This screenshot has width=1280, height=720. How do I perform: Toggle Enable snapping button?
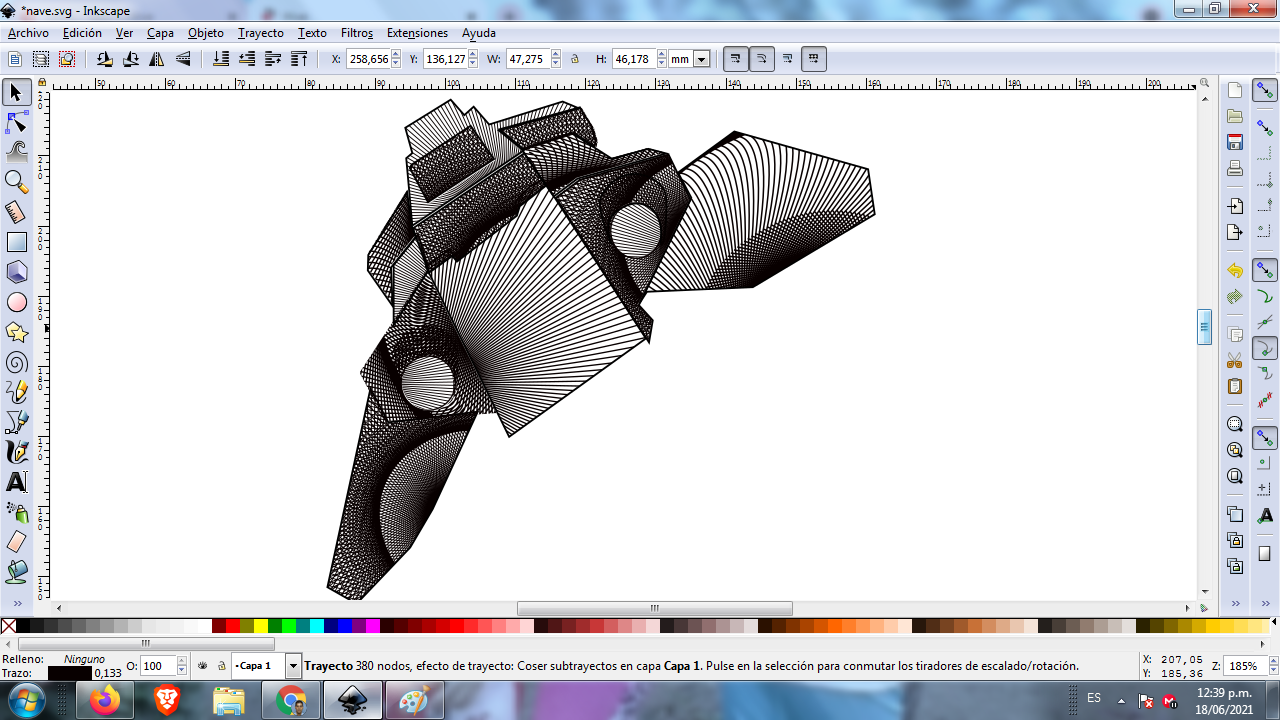1265,90
